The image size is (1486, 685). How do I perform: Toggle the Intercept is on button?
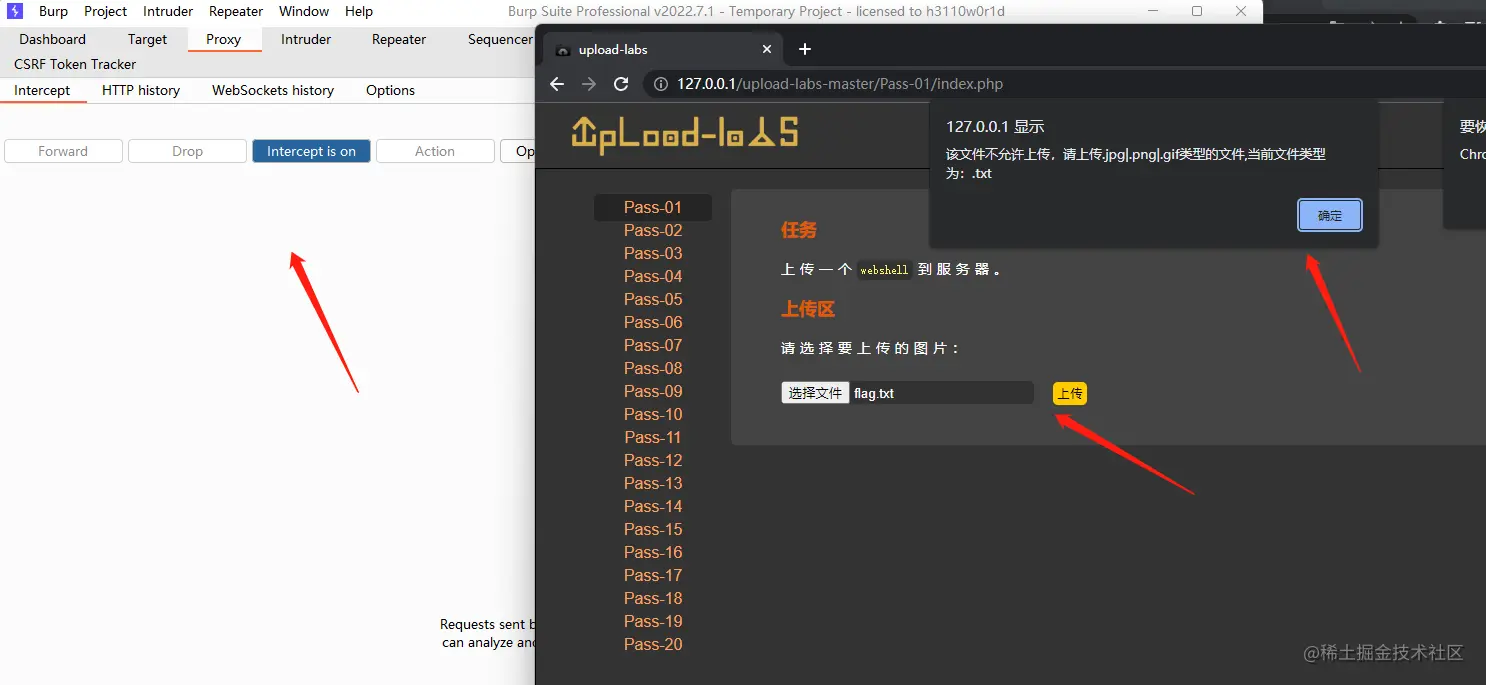click(x=311, y=151)
